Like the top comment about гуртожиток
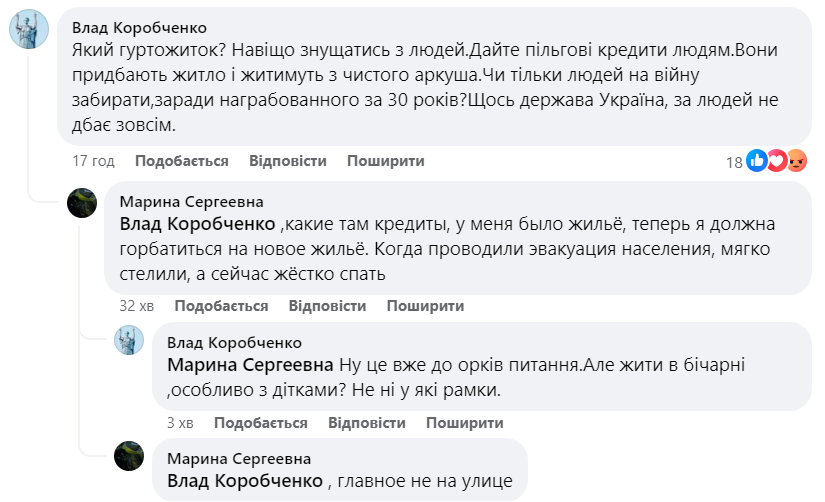825x502 pixels. pyautogui.click(x=182, y=161)
